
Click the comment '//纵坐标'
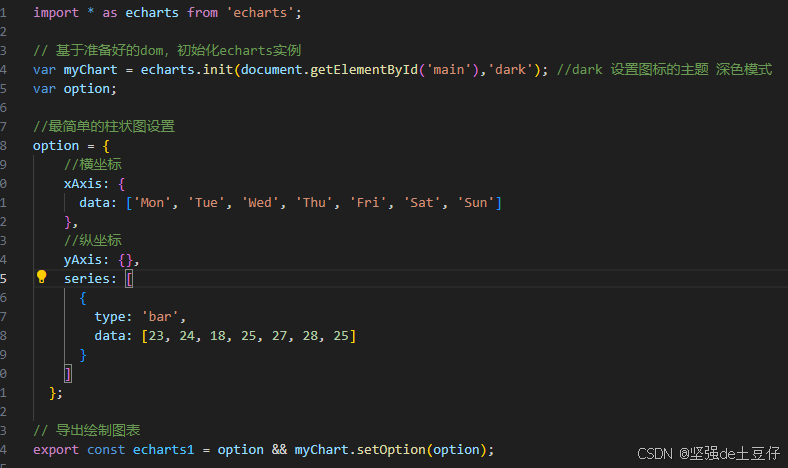tap(93, 240)
